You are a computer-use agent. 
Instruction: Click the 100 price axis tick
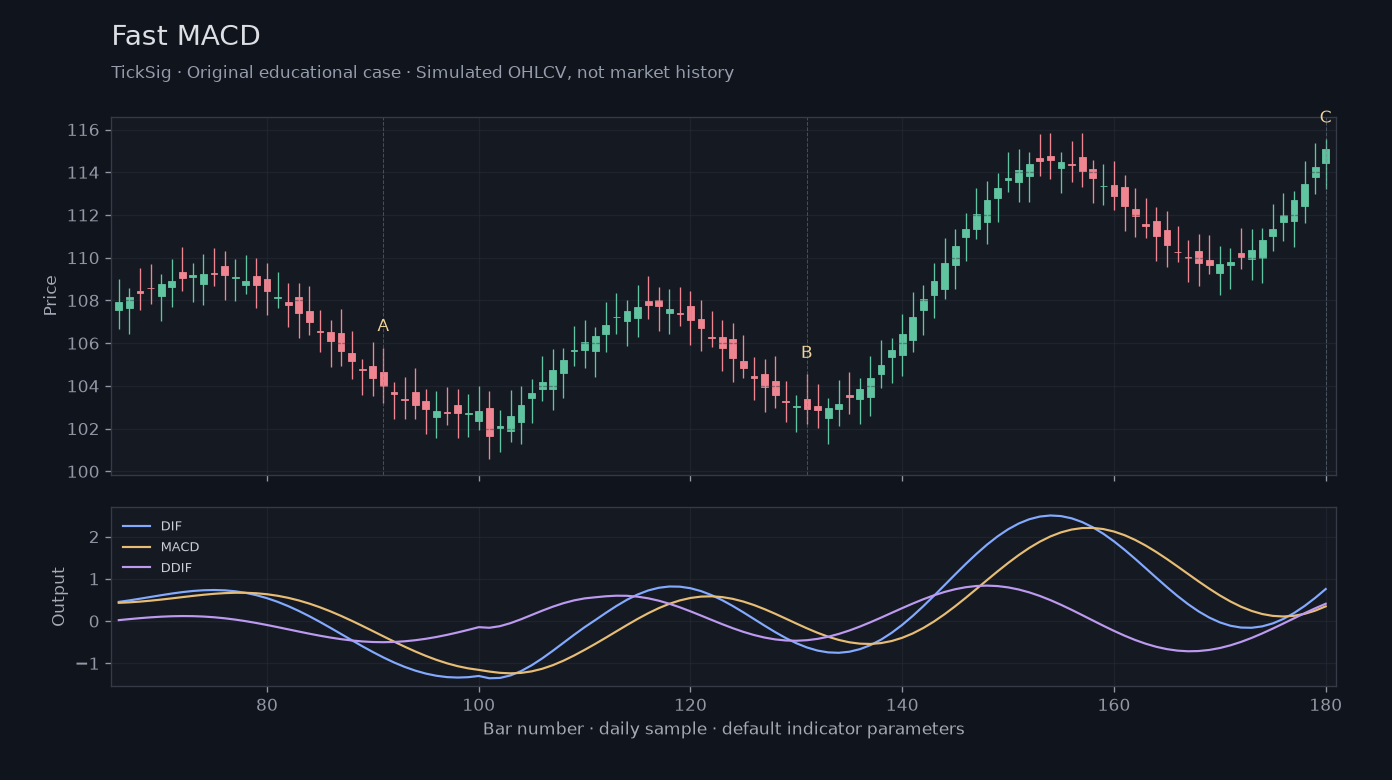pyautogui.click(x=83, y=472)
